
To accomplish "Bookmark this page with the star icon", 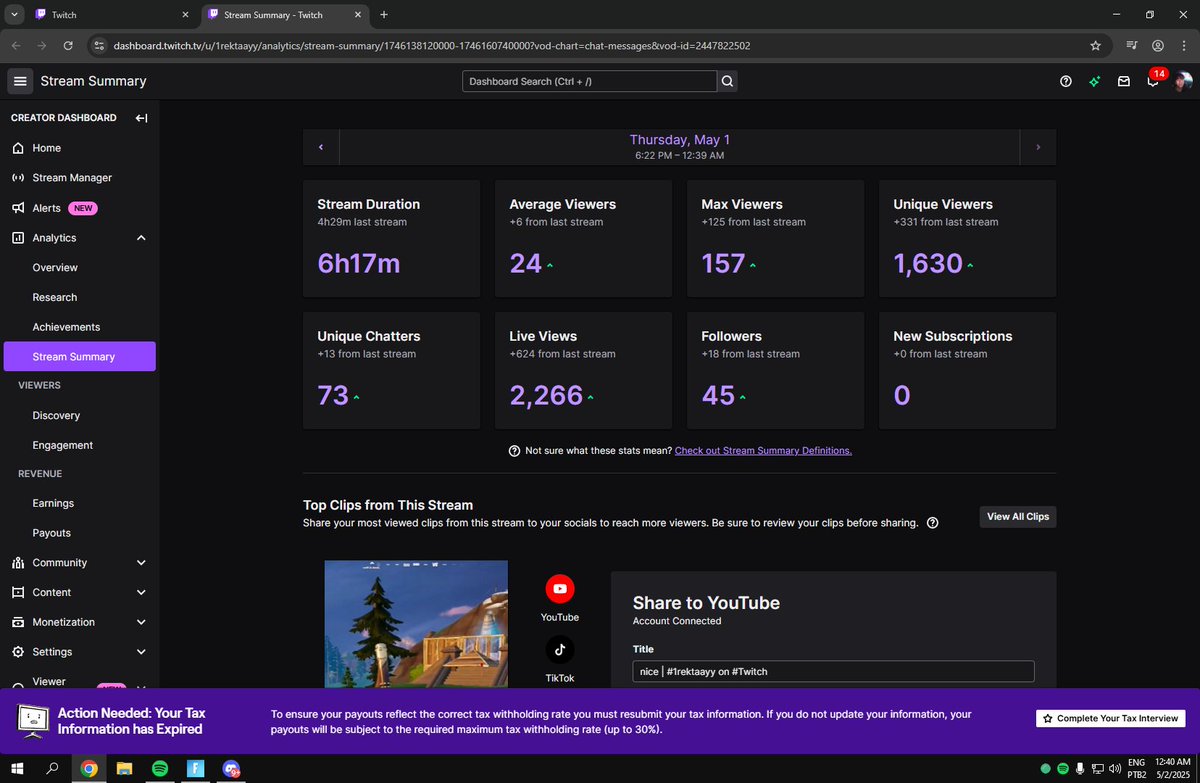I will pos(1096,45).
